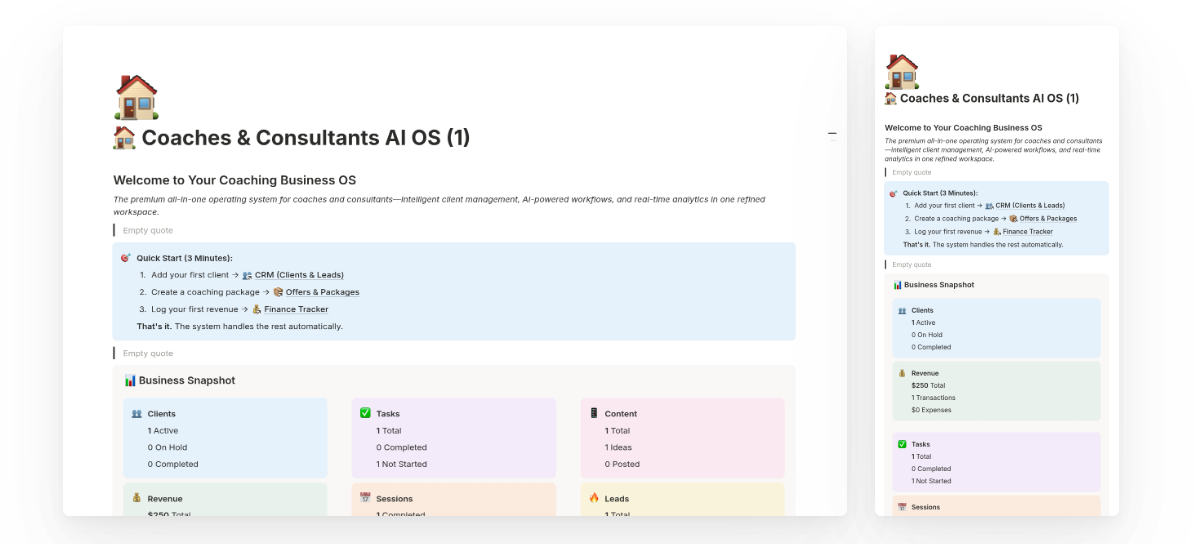
Task: Click the large house icon in the narrow mobile preview
Action: [x=901, y=71]
